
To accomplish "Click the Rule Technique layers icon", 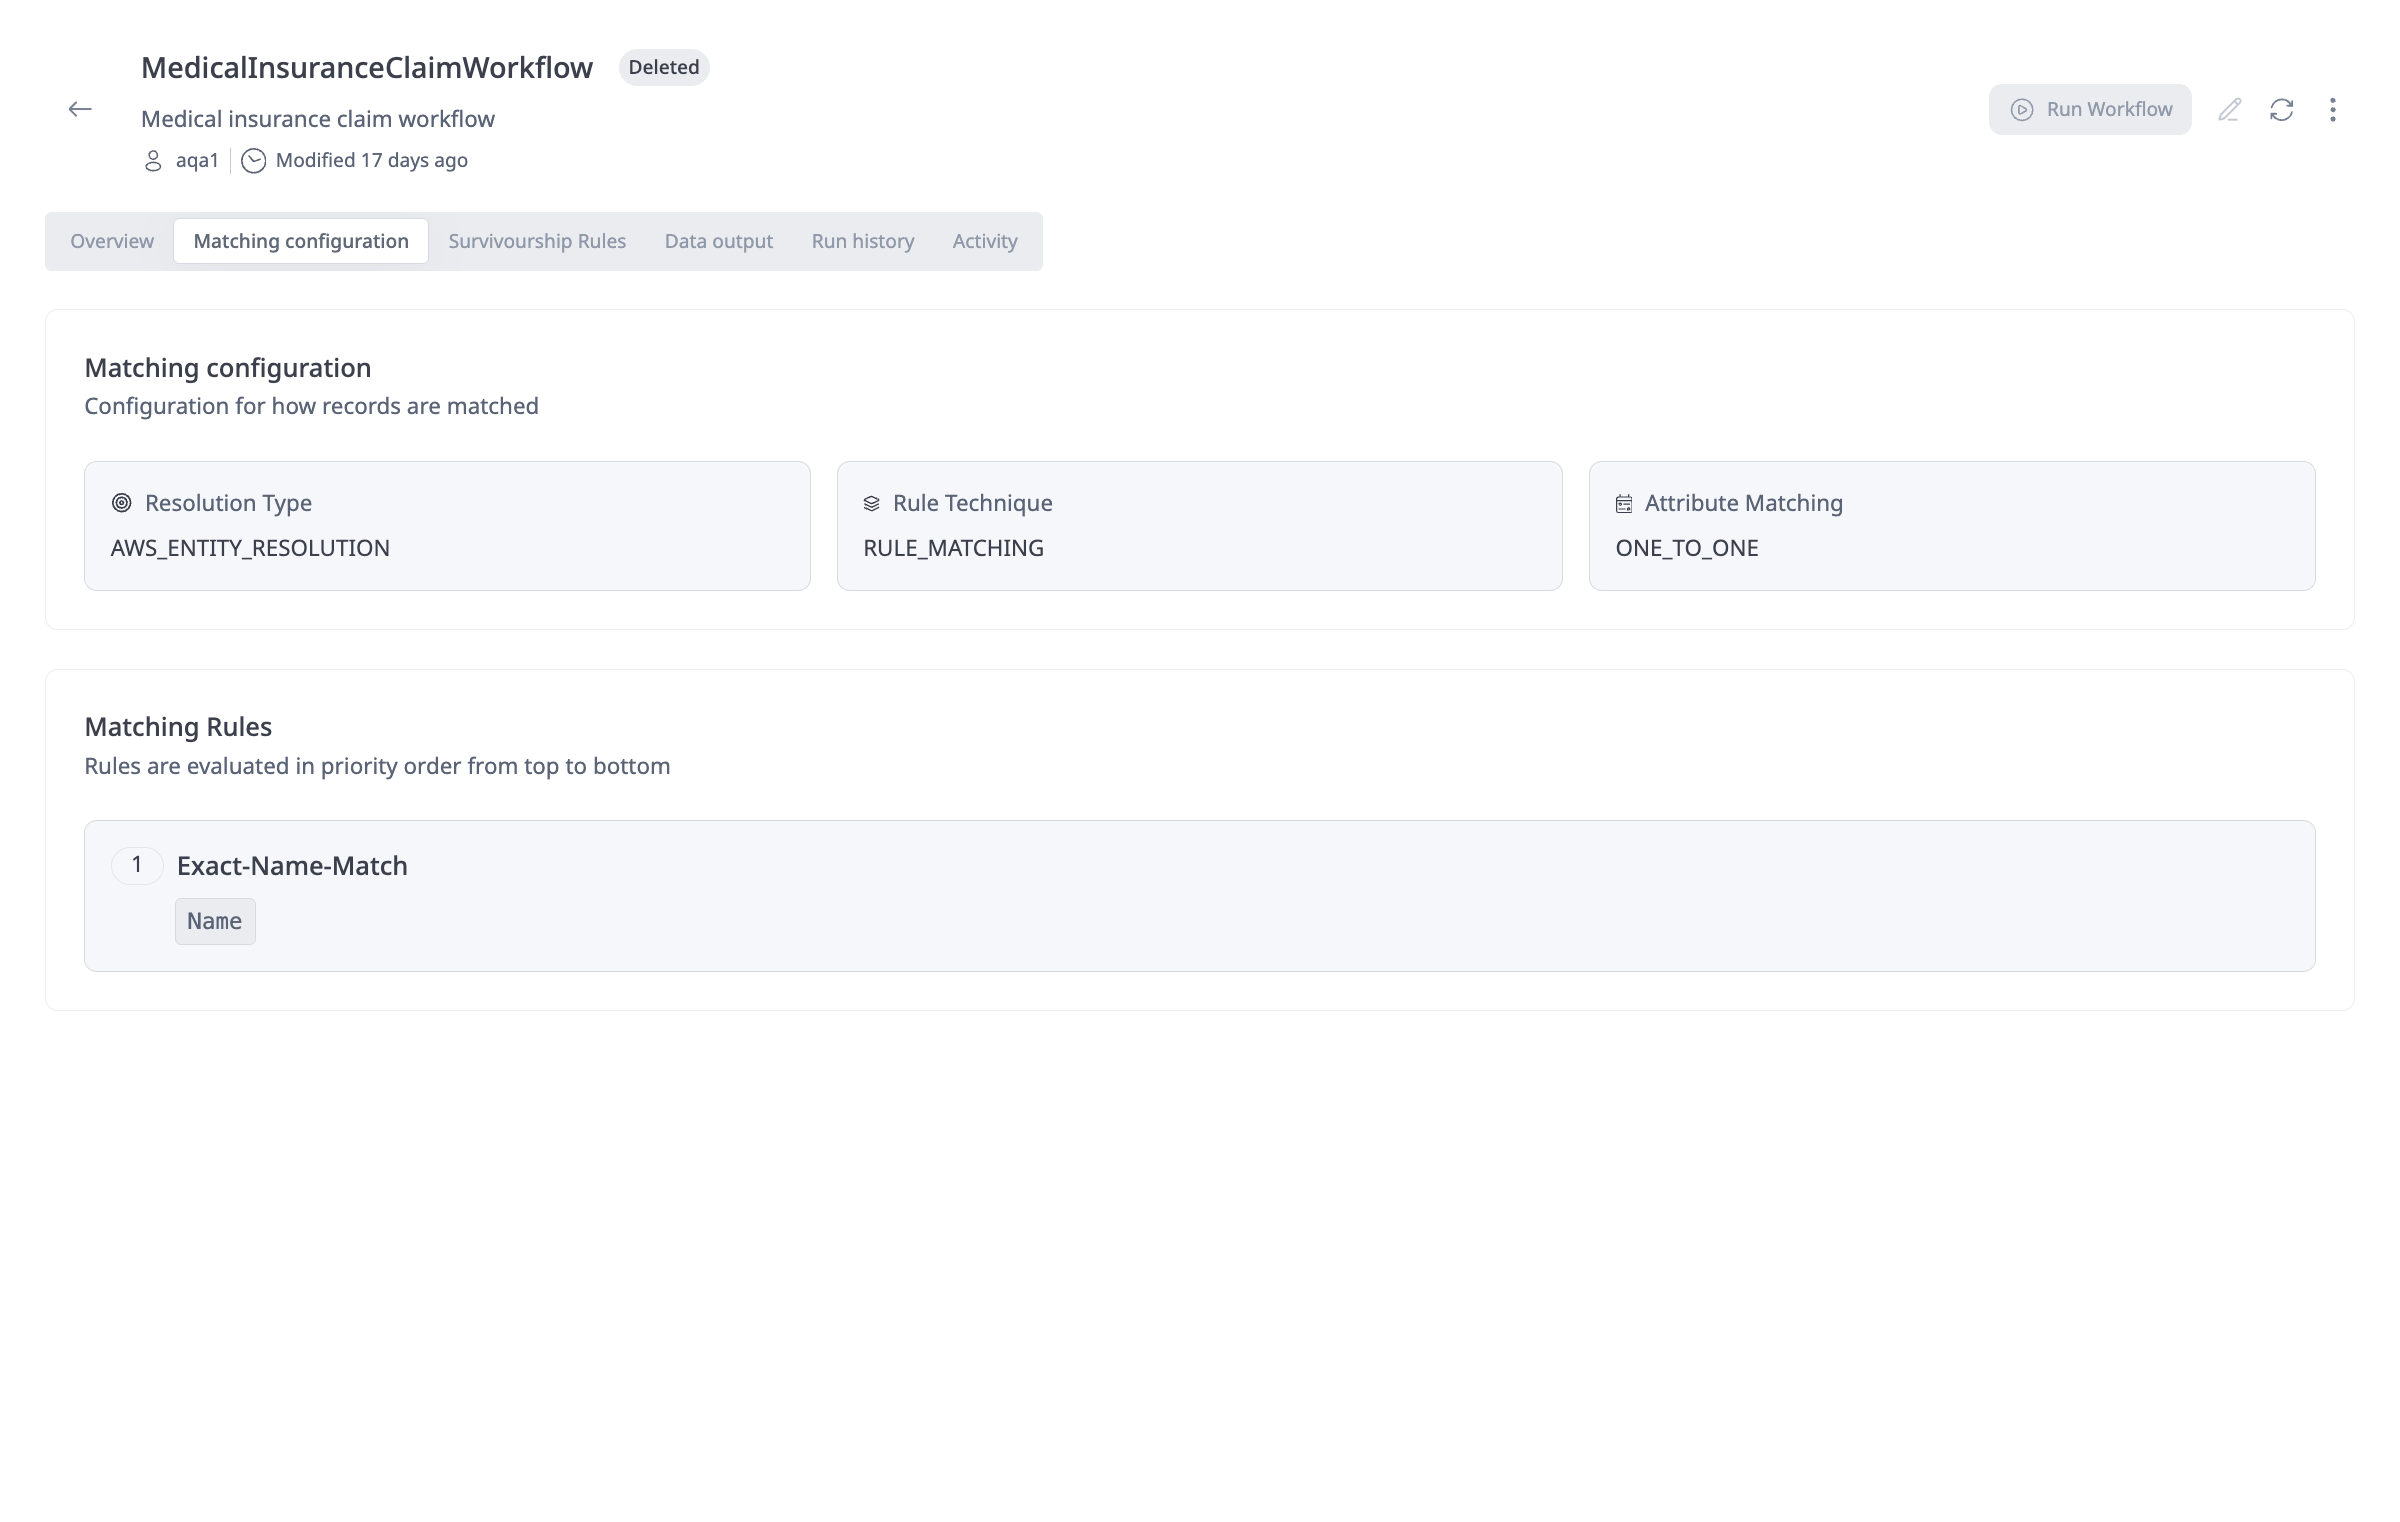I will pos(871,504).
